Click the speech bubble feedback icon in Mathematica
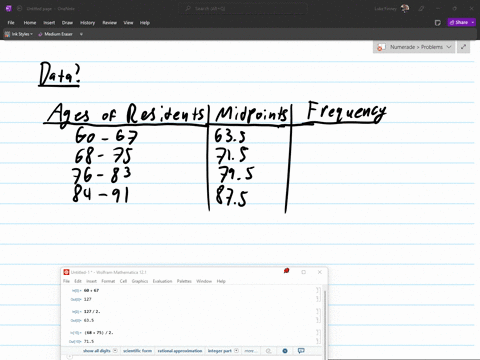Screen dimensions: 480x360 (x=301, y=351)
